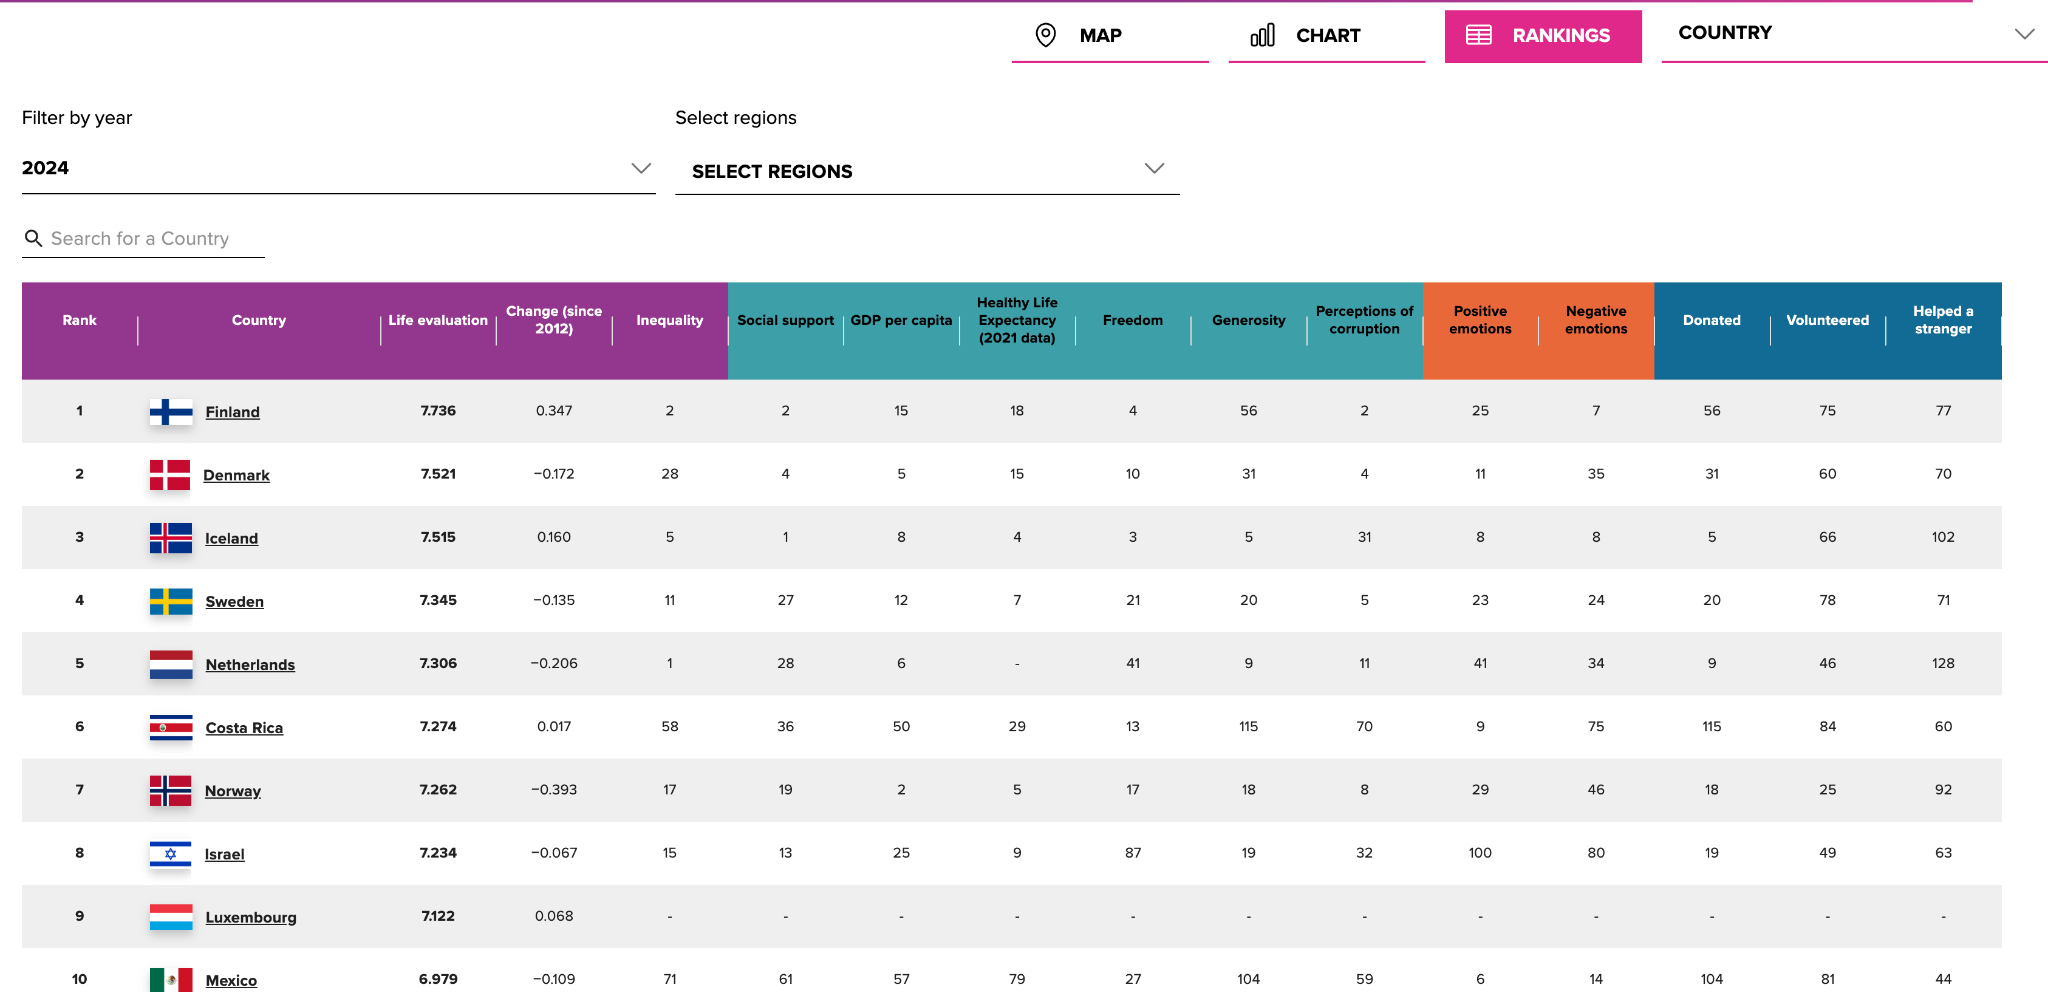Sort by Positive emotions column header
Image resolution: width=2048 pixels, height=992 pixels.
point(1480,320)
